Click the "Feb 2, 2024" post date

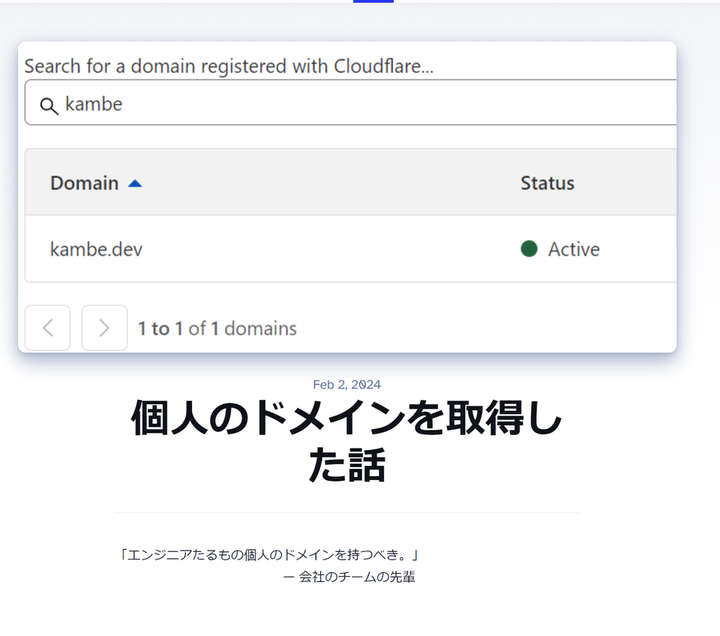[346, 384]
